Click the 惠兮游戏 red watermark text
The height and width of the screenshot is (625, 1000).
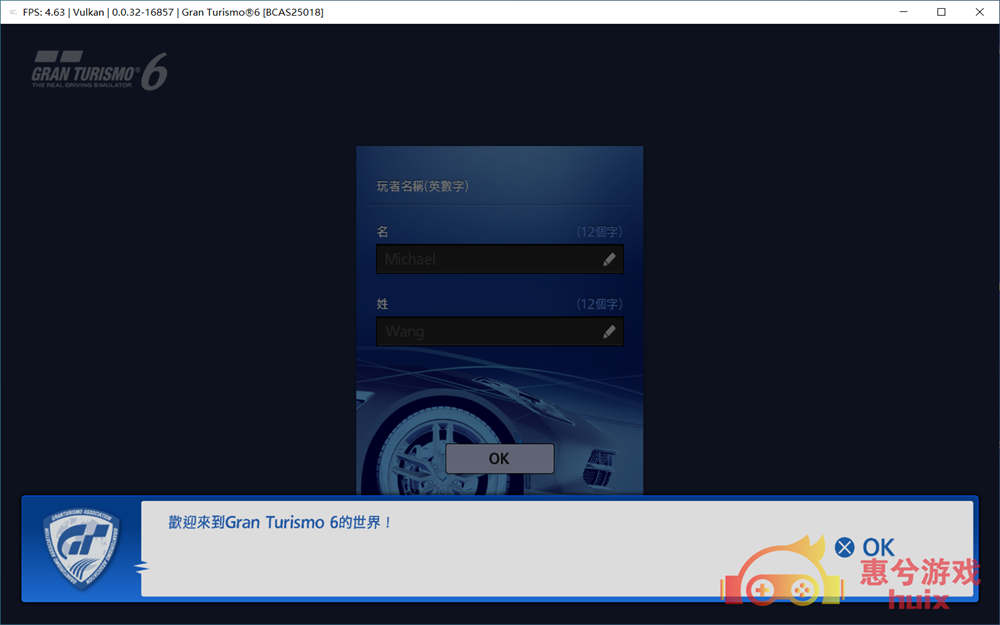[920, 573]
